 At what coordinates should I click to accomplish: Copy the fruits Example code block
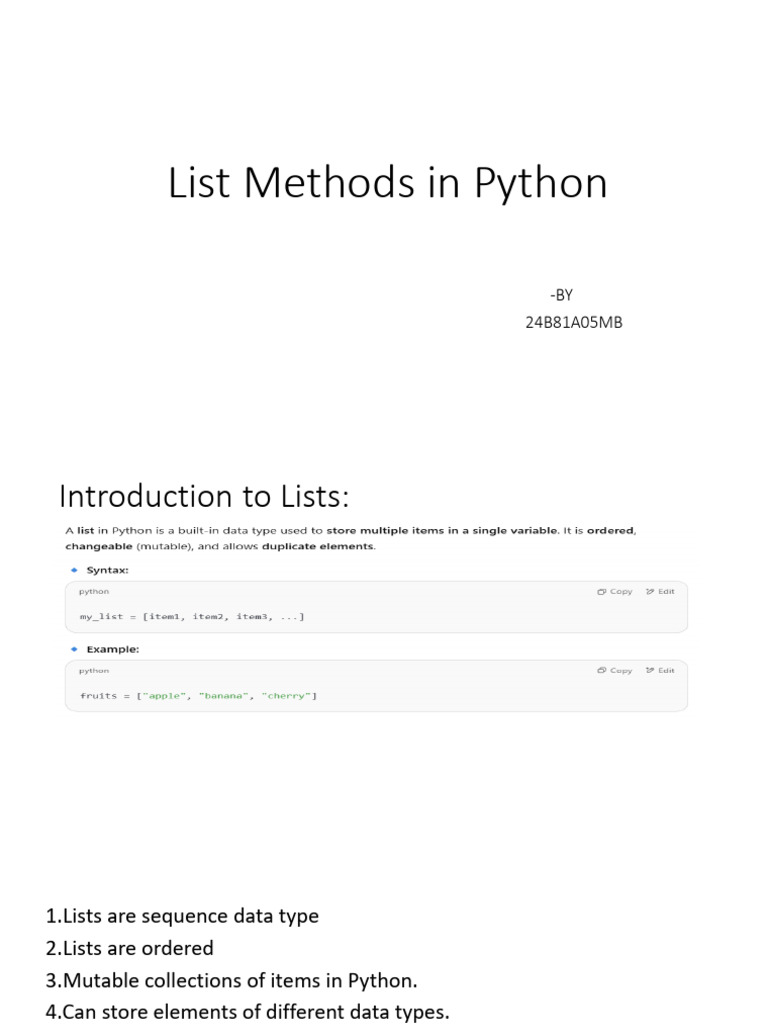[x=615, y=670]
